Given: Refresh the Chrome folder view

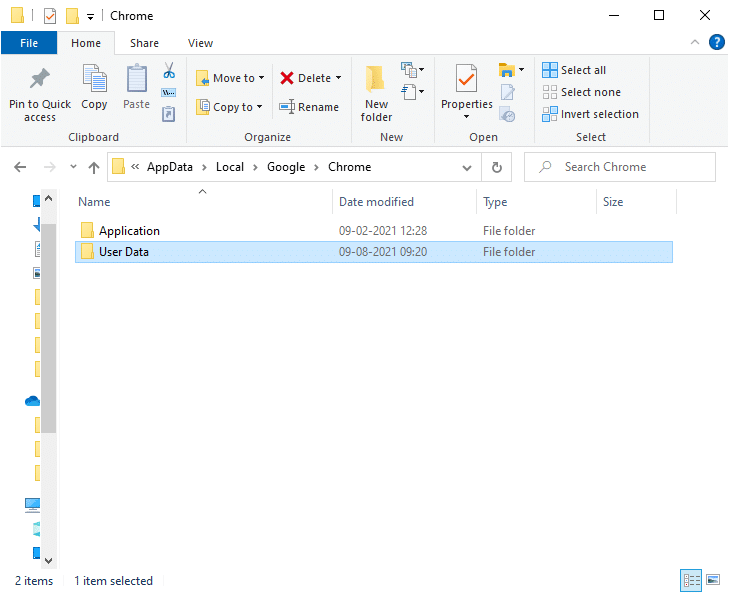Looking at the screenshot, I should click(x=497, y=167).
